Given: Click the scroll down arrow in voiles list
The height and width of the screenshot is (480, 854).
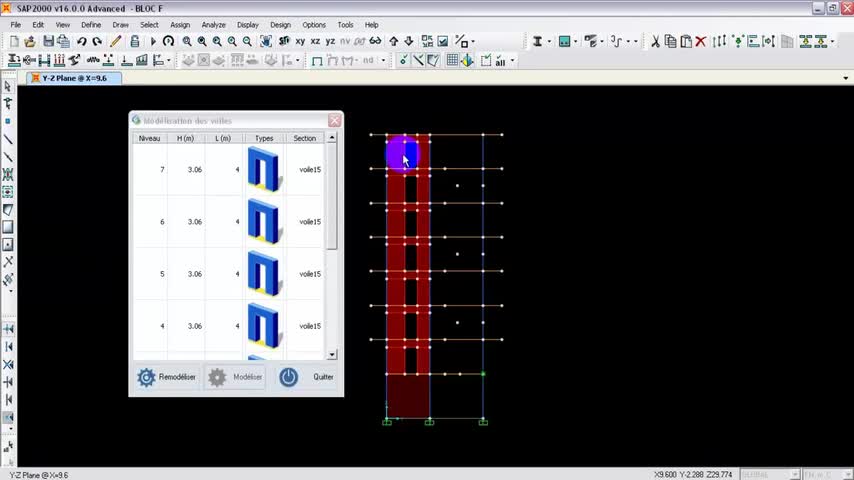Looking at the screenshot, I should 332,355.
